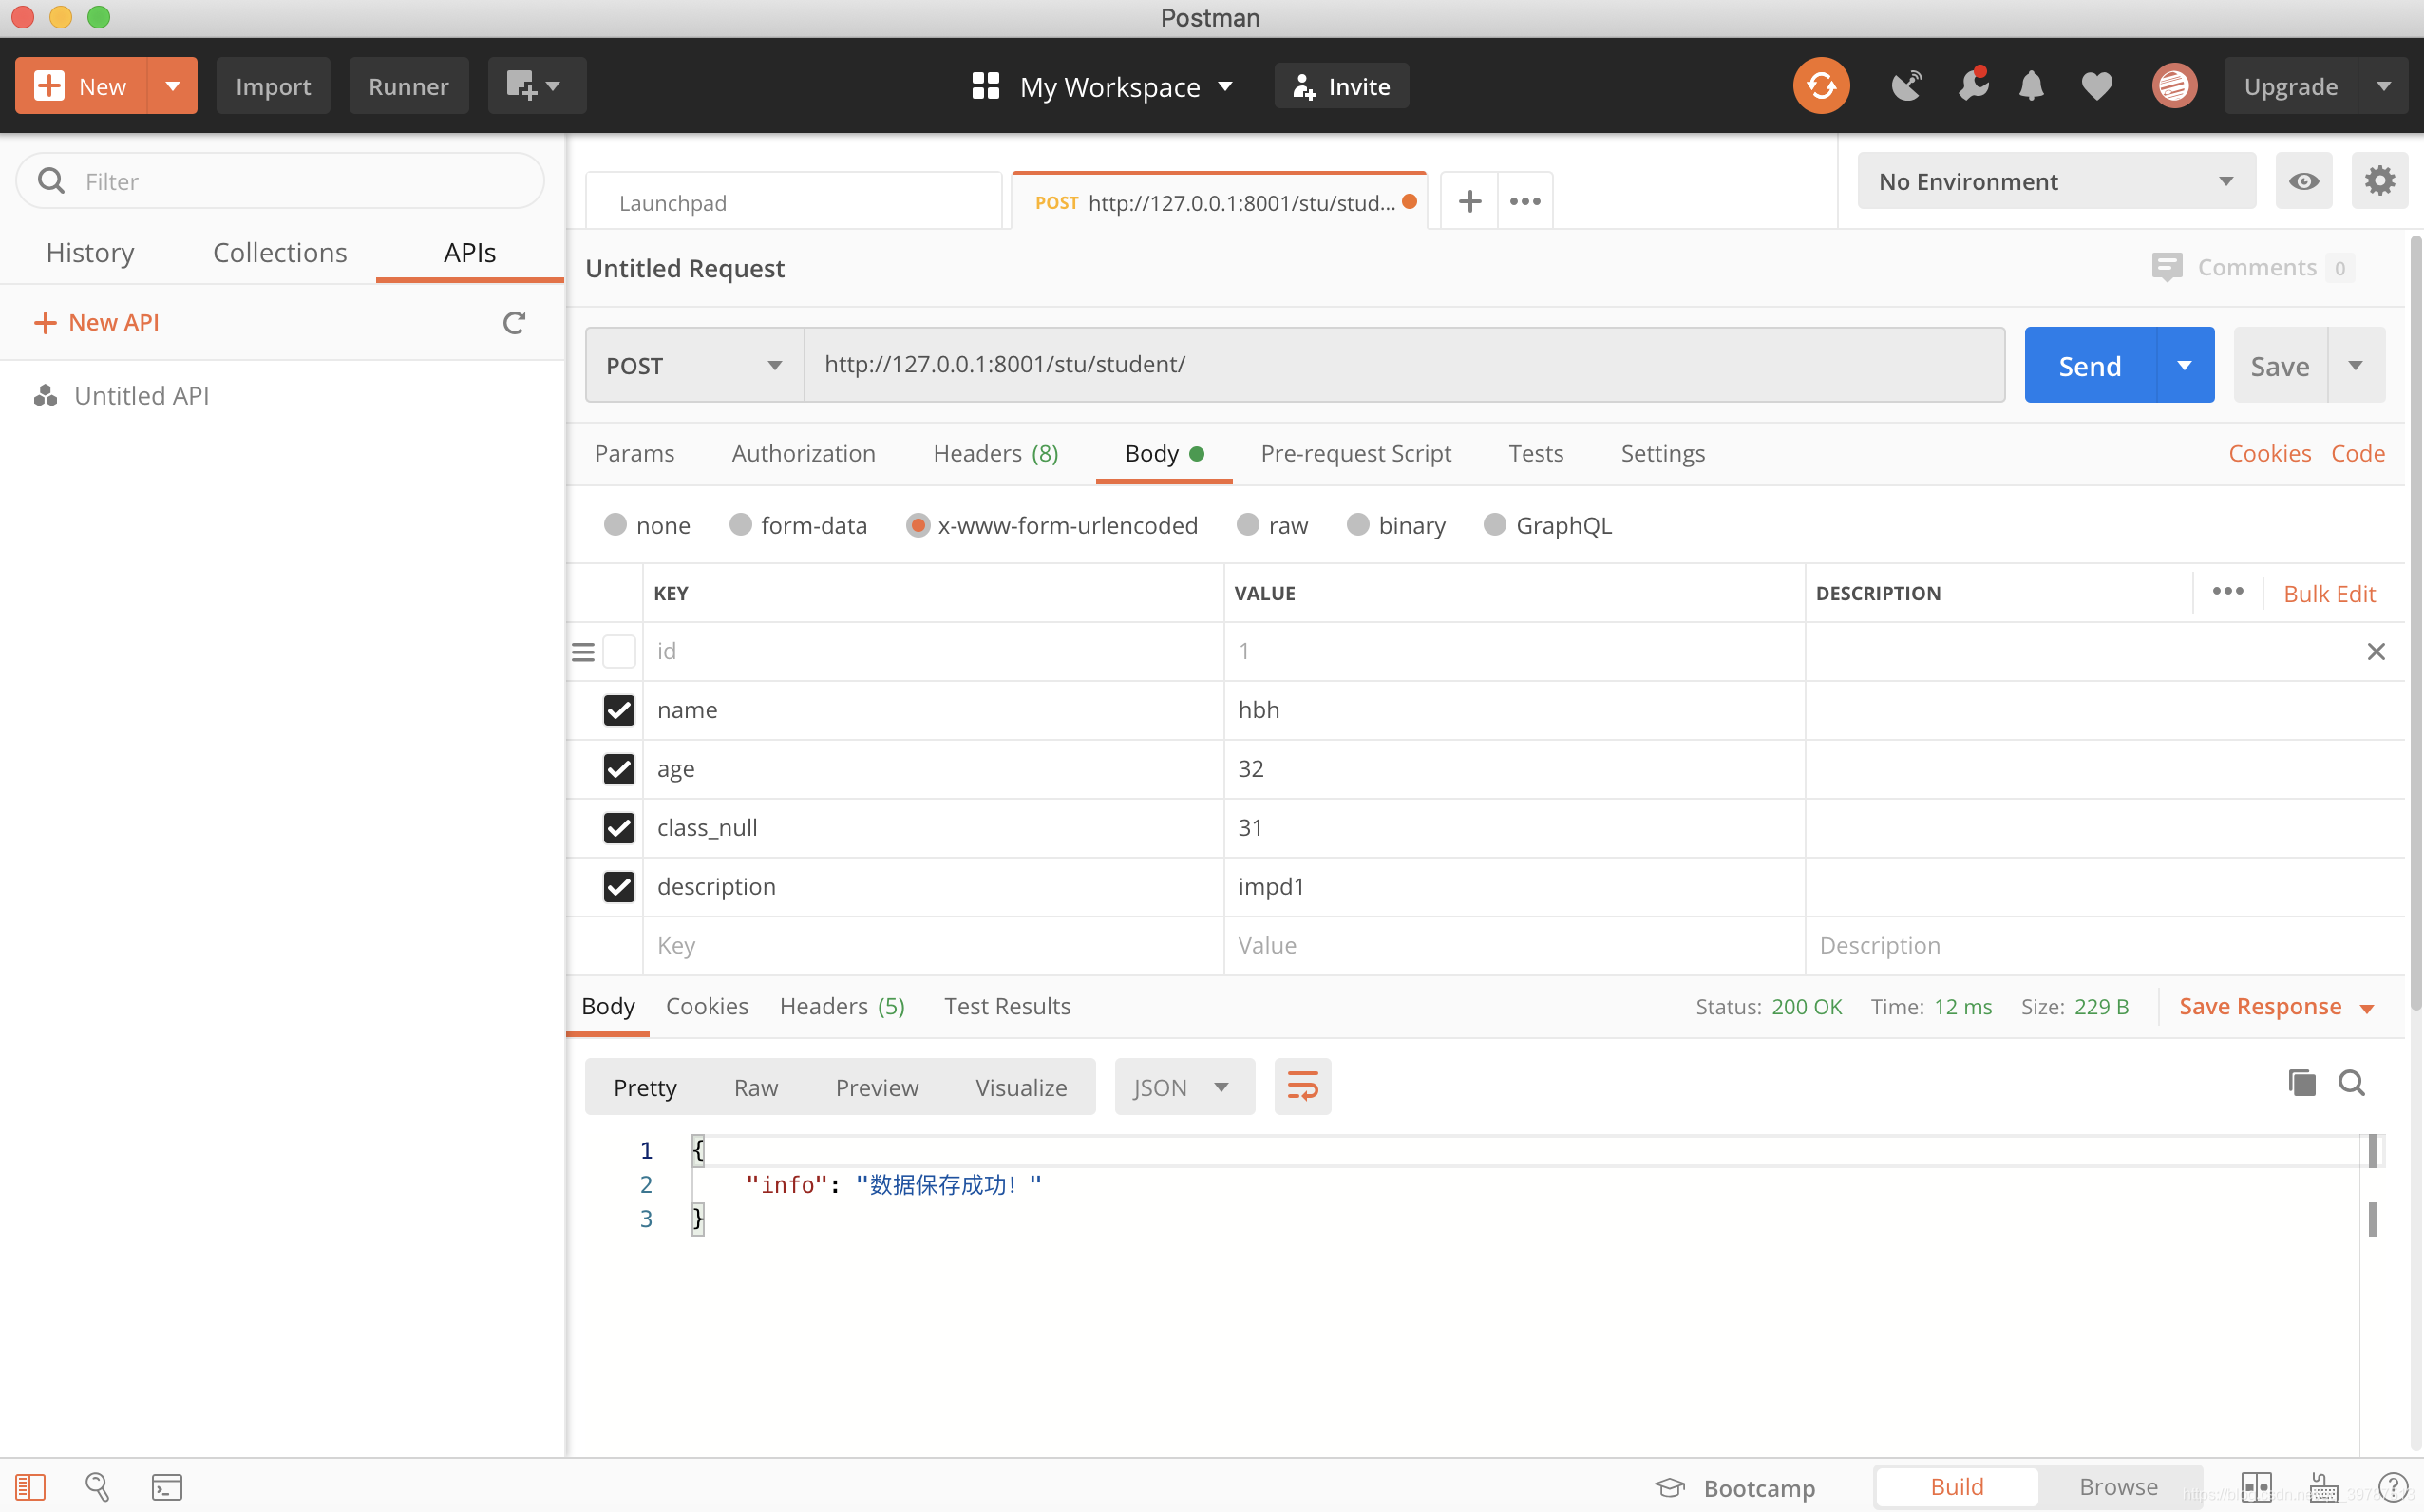This screenshot has width=2424, height=1512.
Task: Search within the response body
Action: tap(2351, 1083)
